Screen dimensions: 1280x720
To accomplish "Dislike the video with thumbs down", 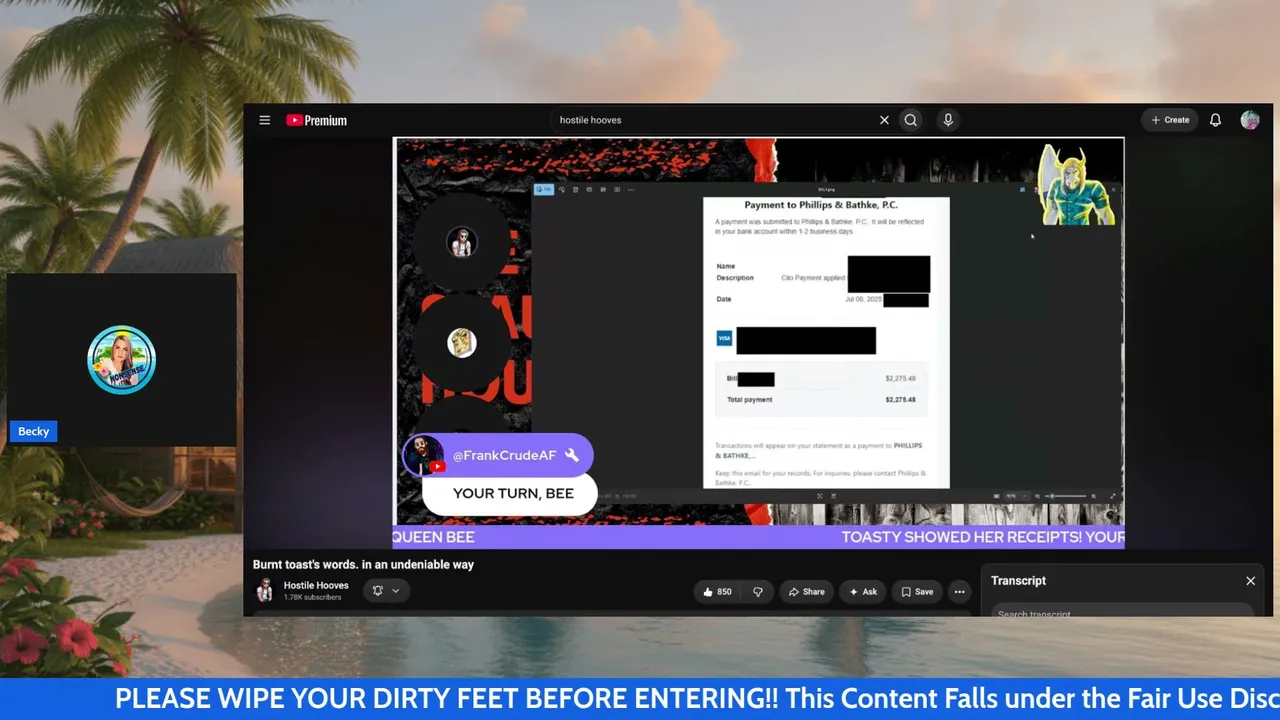I will coord(757,592).
